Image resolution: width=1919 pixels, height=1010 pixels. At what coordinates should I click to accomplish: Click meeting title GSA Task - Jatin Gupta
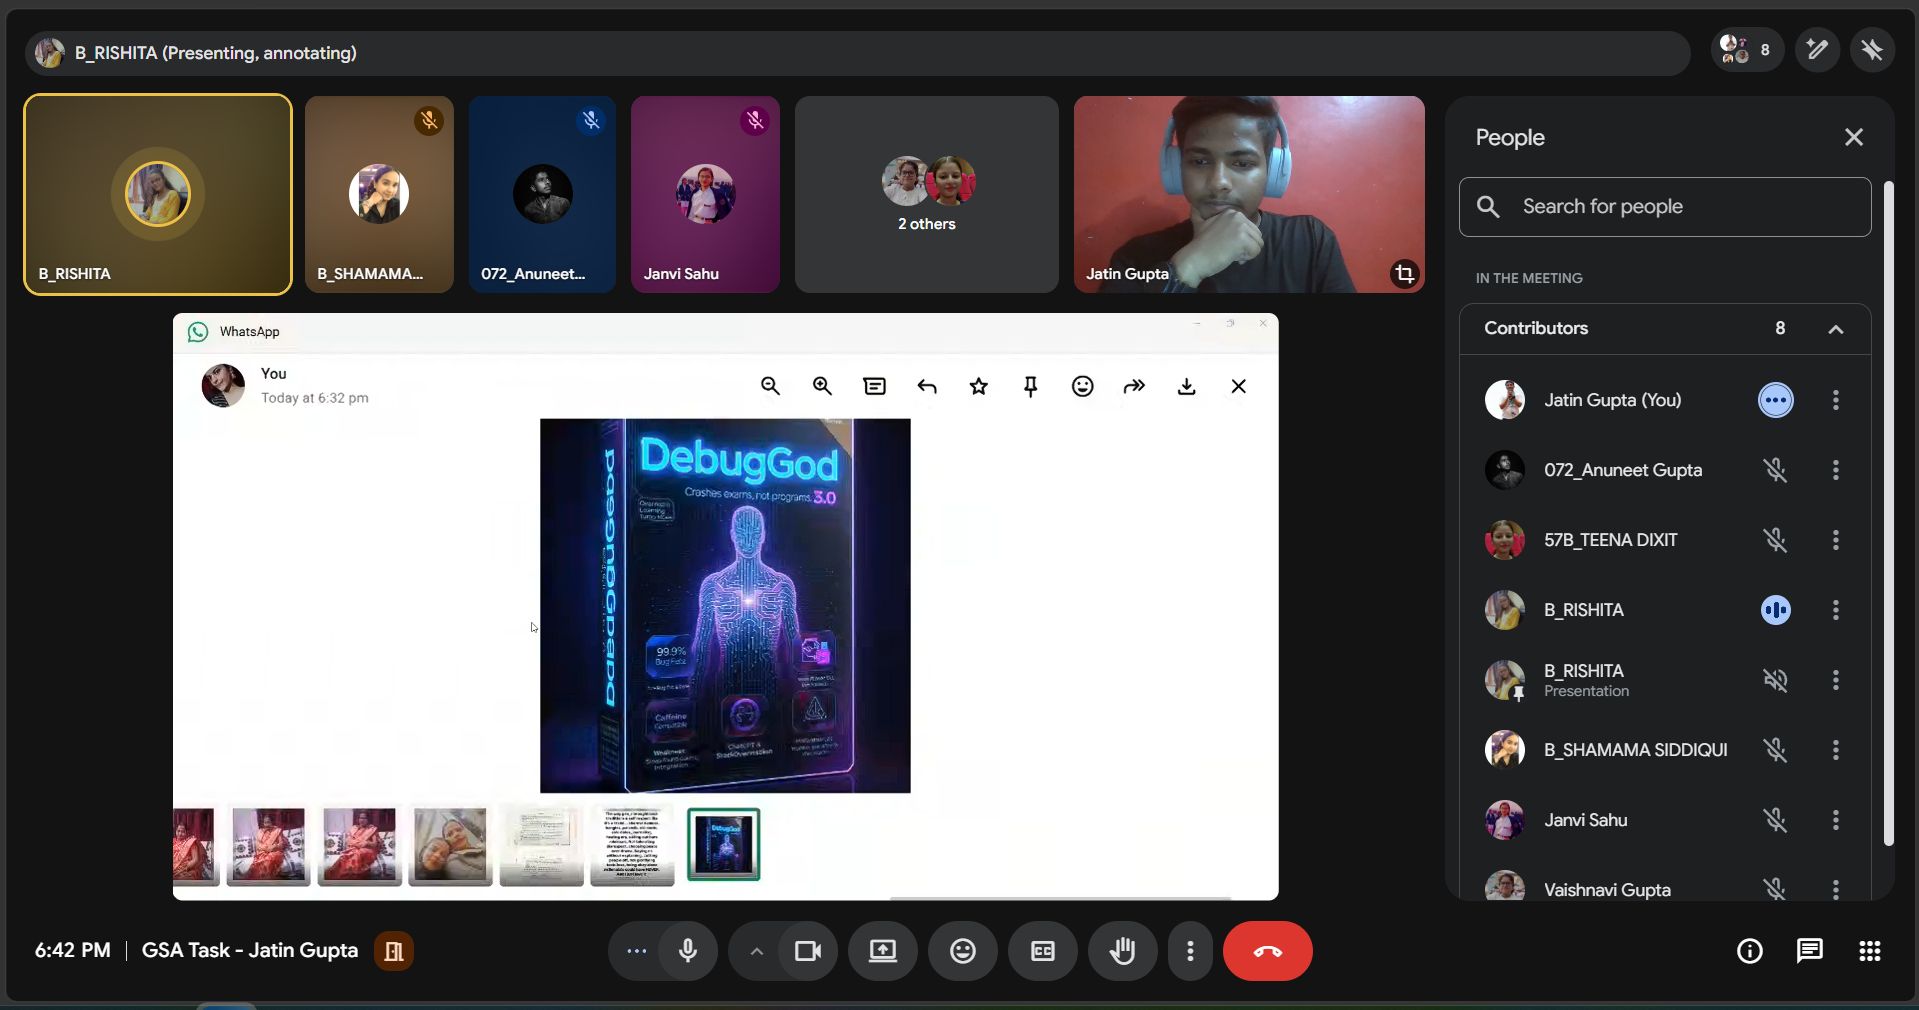coord(250,951)
